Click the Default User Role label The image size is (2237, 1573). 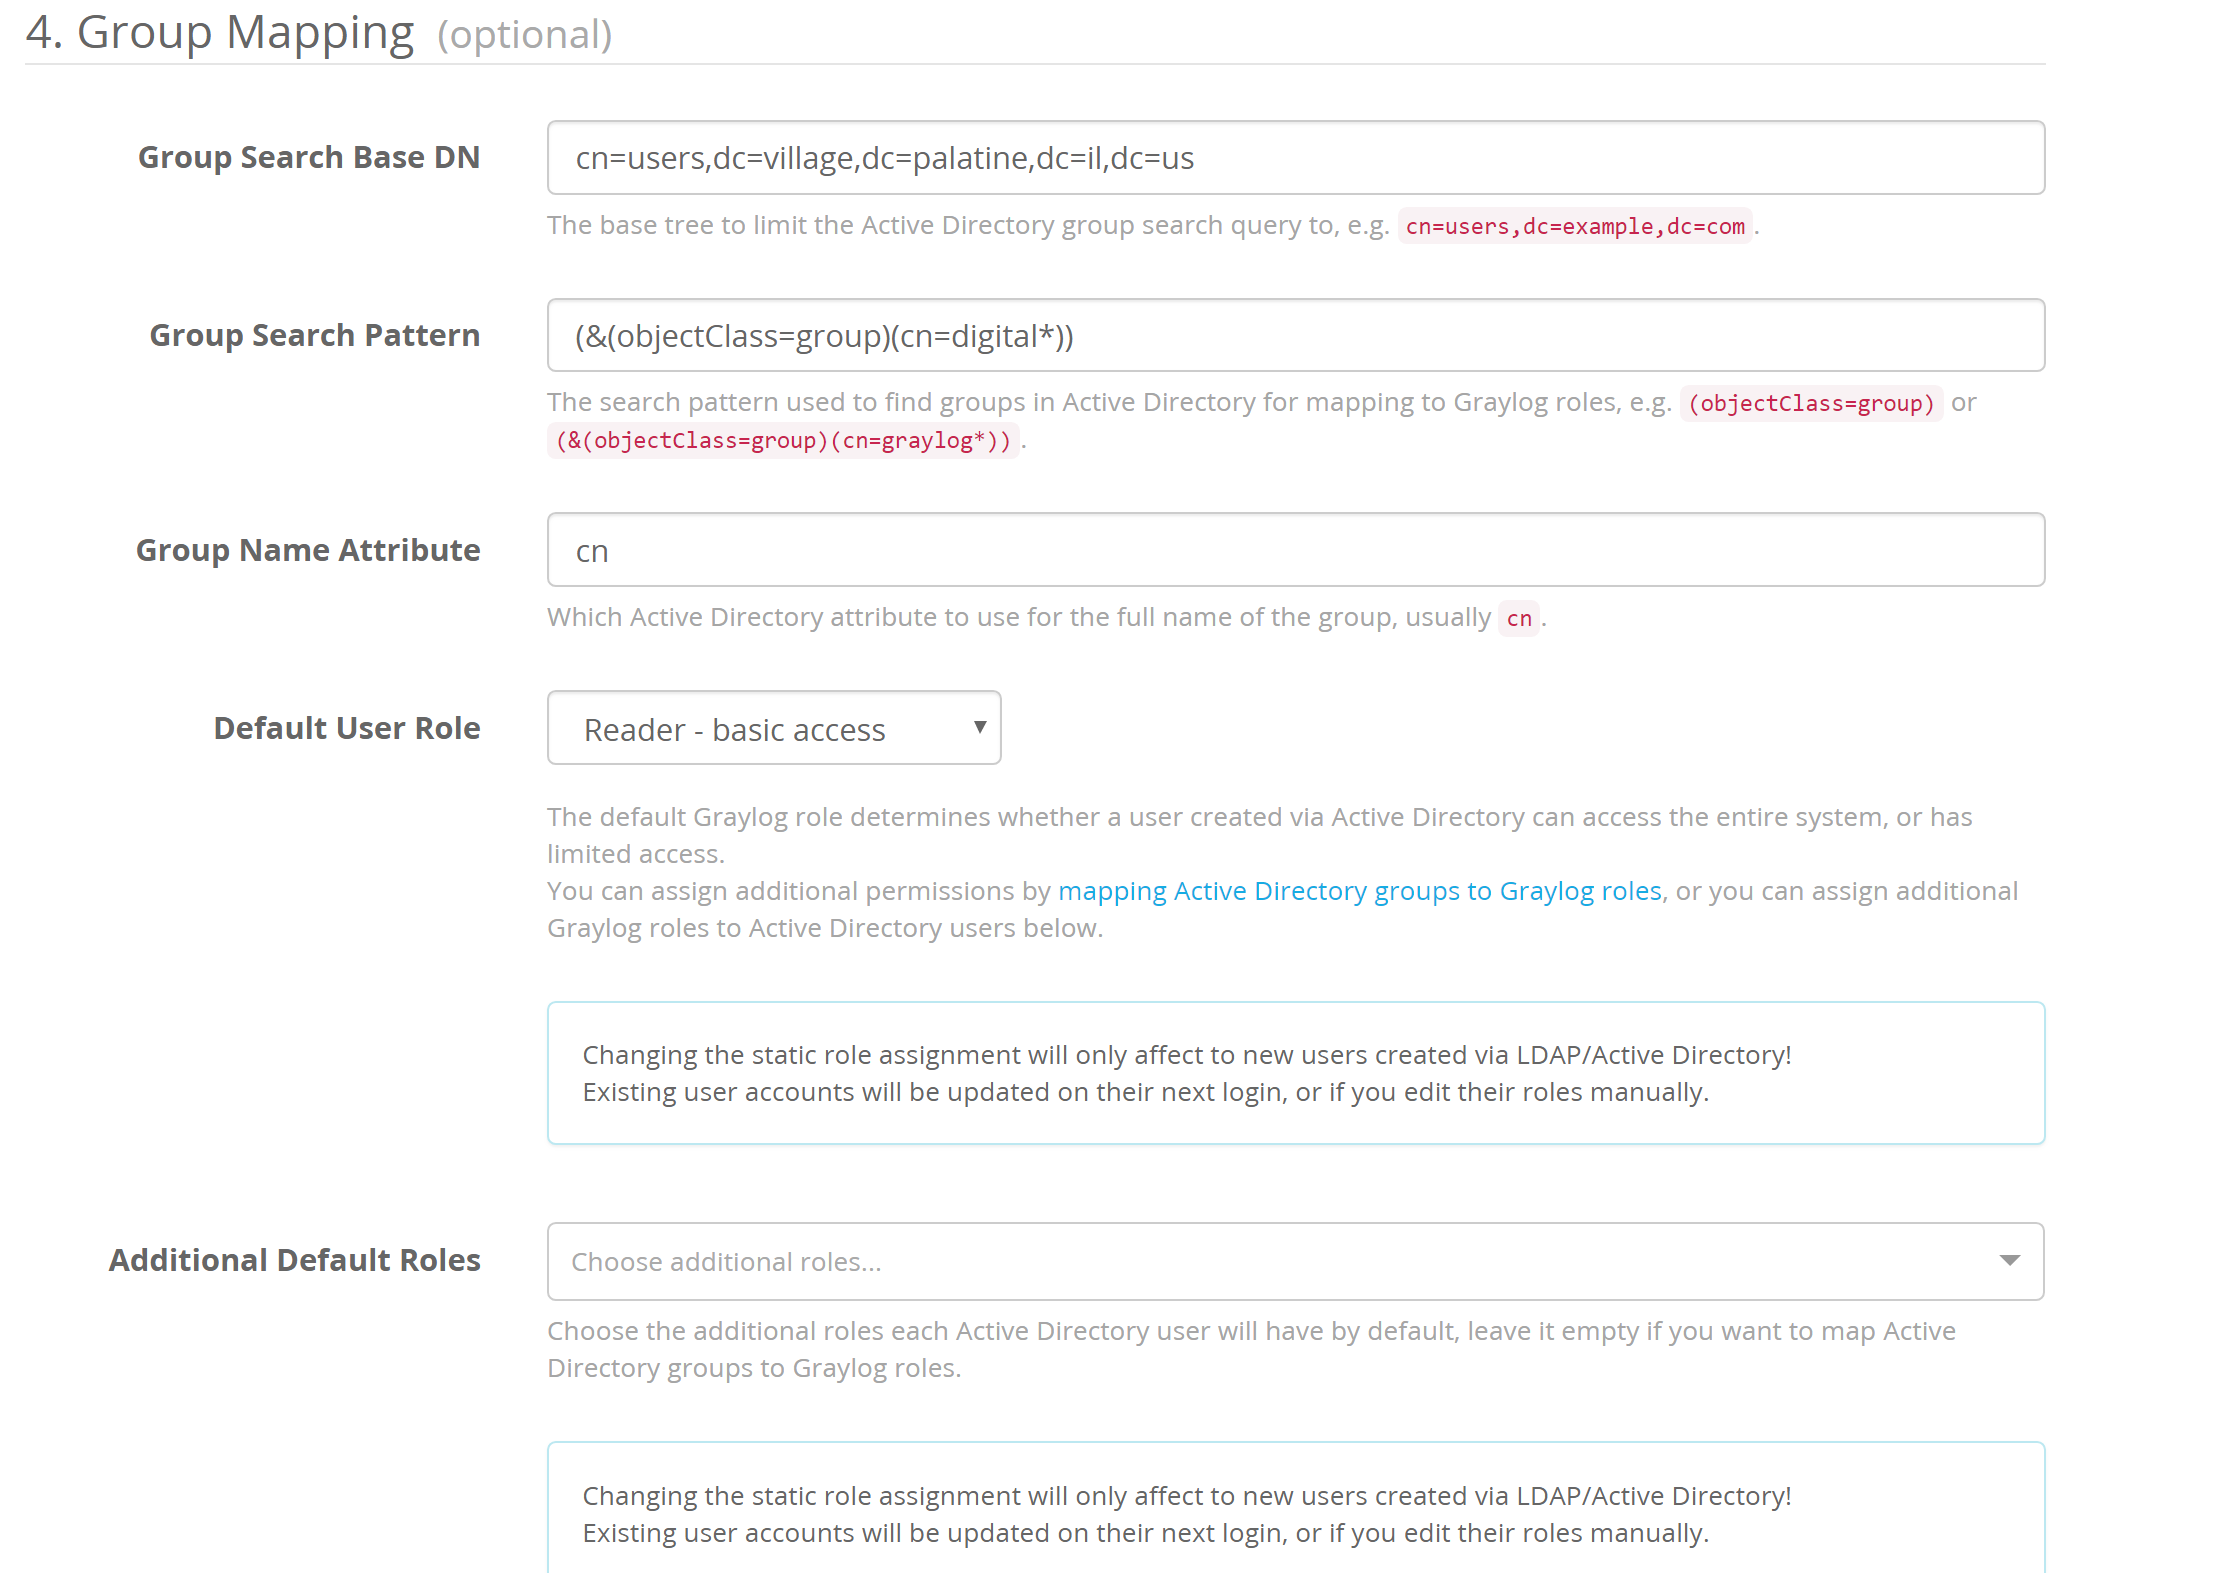coord(347,728)
